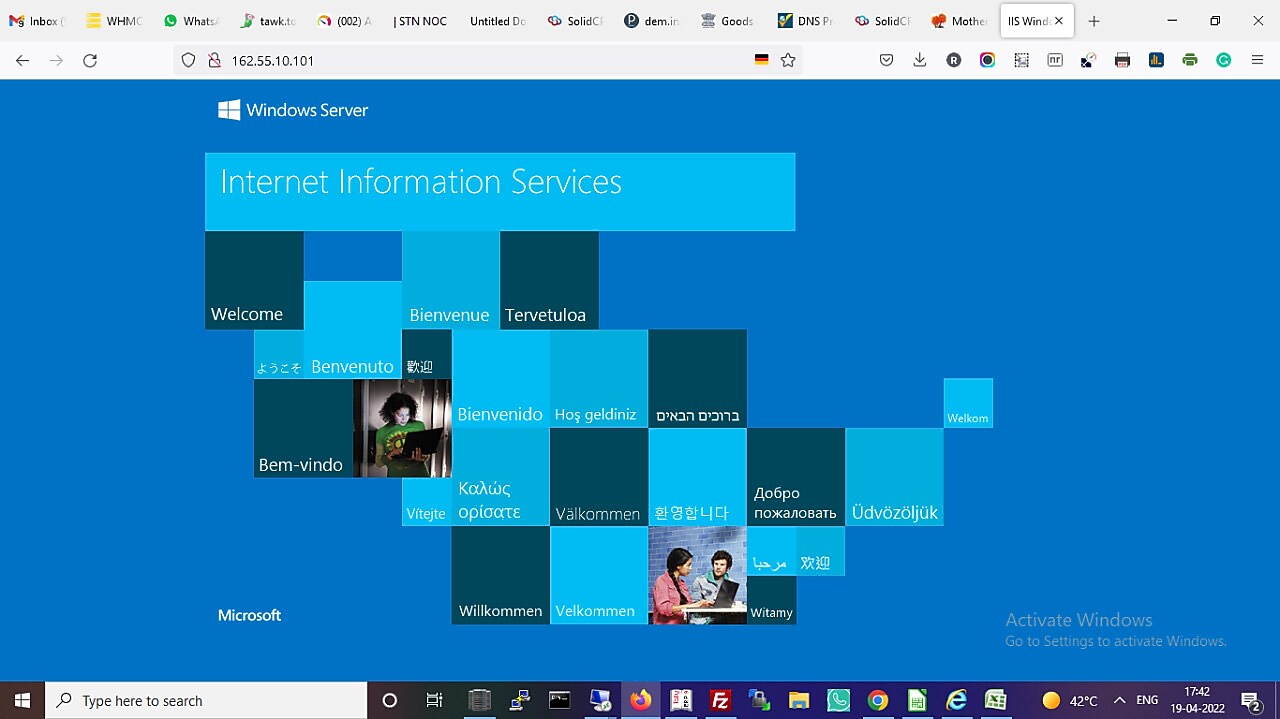1280x719 pixels.
Task: Click the Benvenuto tile
Action: [x=352, y=330]
